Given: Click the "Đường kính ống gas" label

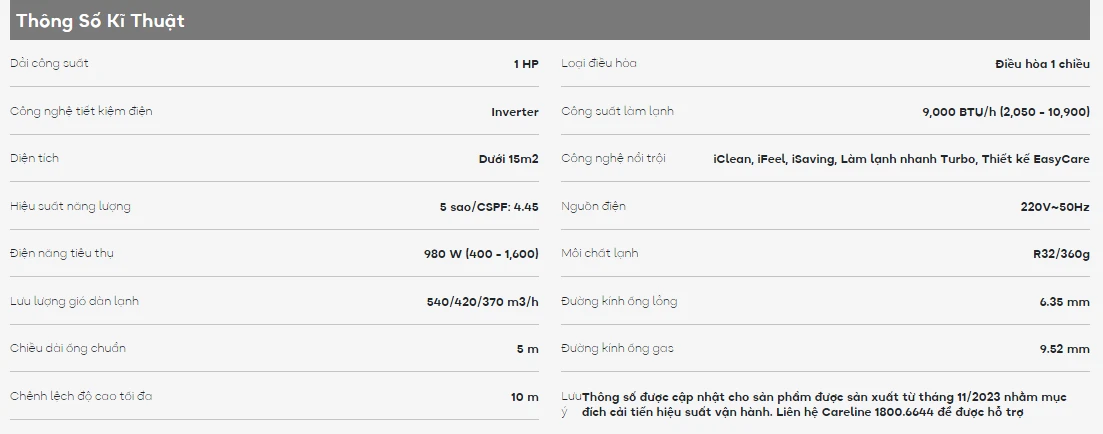Looking at the screenshot, I should [617, 348].
